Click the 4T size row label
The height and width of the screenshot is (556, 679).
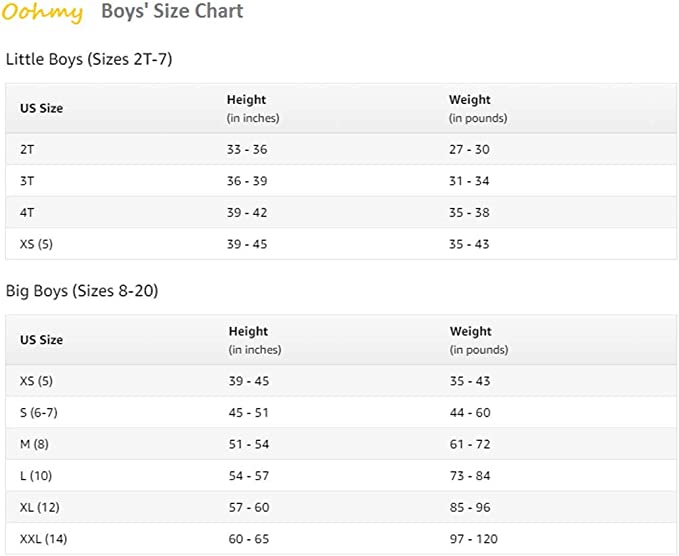coord(28,212)
